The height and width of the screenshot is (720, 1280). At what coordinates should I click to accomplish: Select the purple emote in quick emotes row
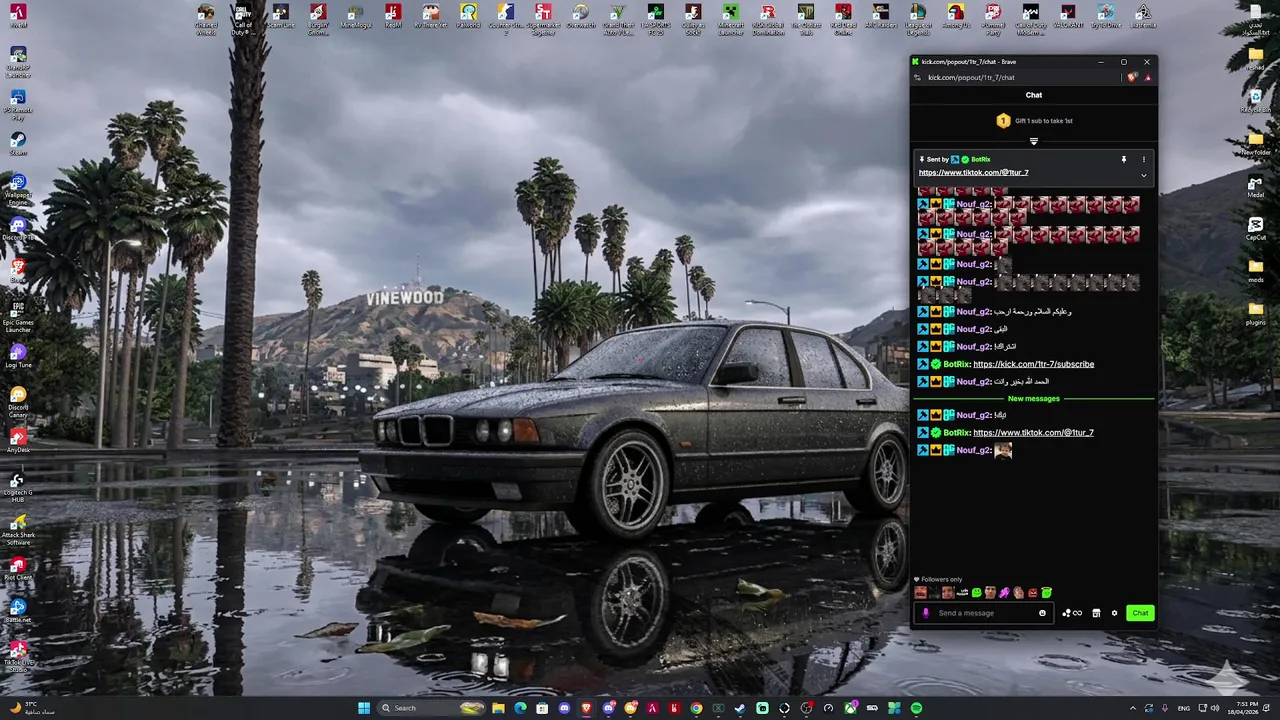point(1005,593)
